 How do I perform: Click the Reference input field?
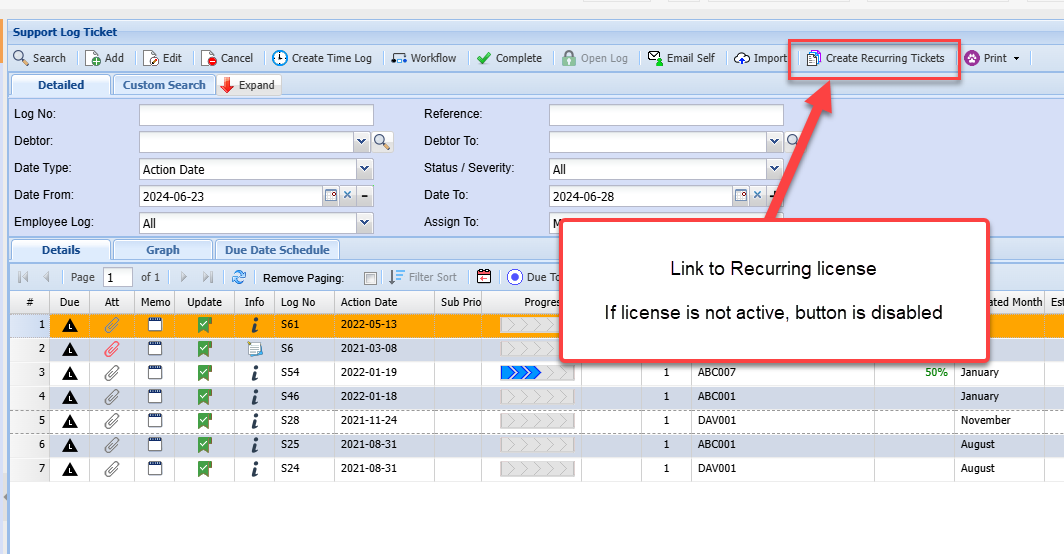pyautogui.click(x=666, y=115)
